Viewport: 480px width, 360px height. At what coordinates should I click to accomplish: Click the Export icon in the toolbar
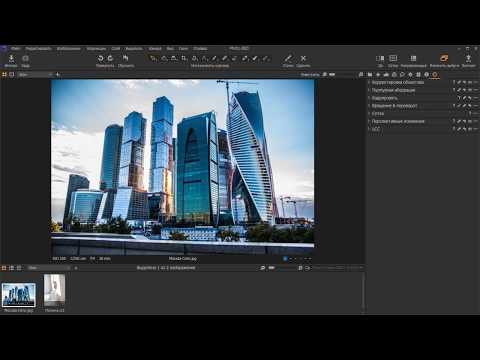(x=468, y=59)
